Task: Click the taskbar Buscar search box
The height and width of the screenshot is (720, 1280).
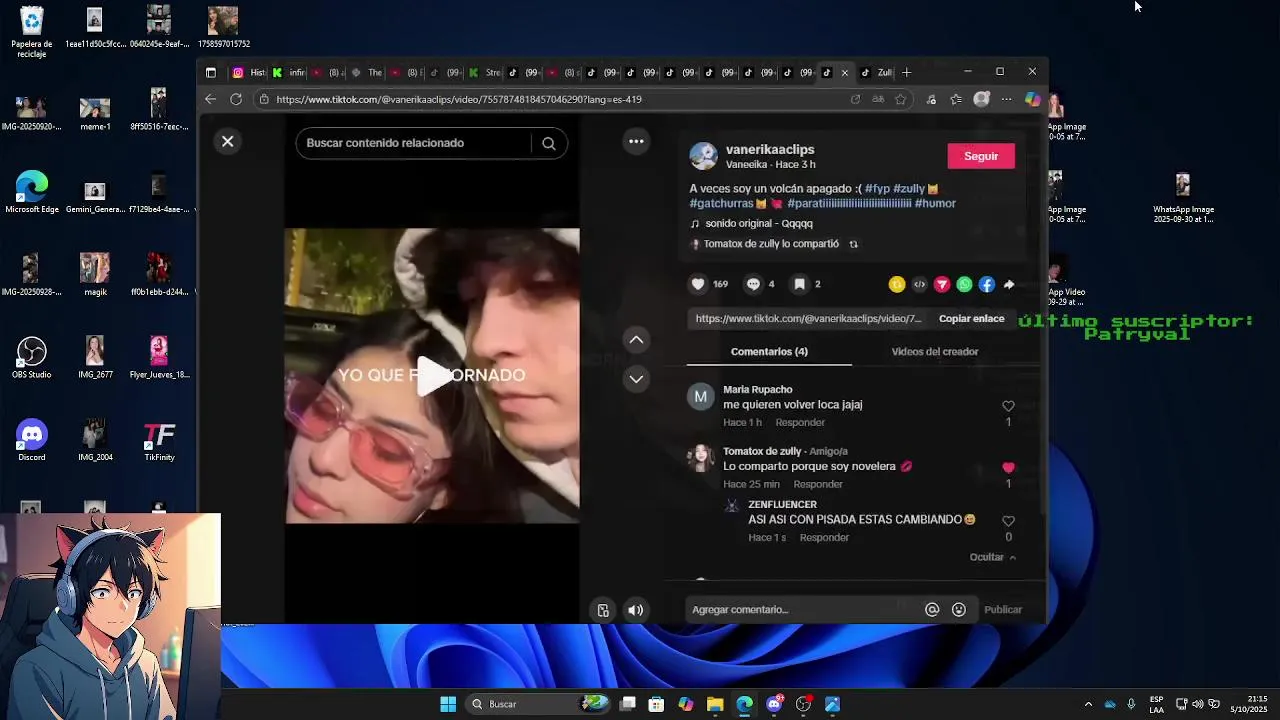Action: coord(538,704)
